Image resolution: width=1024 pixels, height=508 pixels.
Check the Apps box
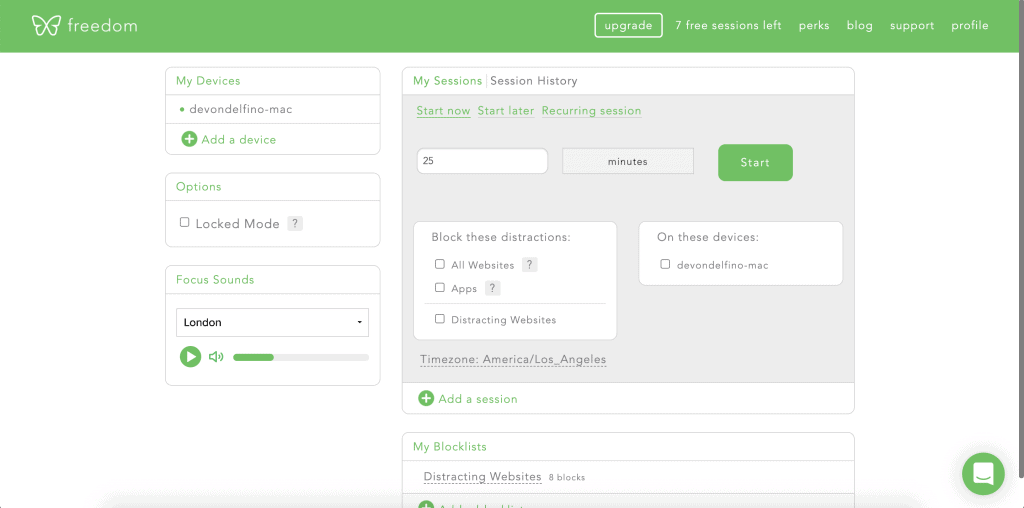(440, 287)
